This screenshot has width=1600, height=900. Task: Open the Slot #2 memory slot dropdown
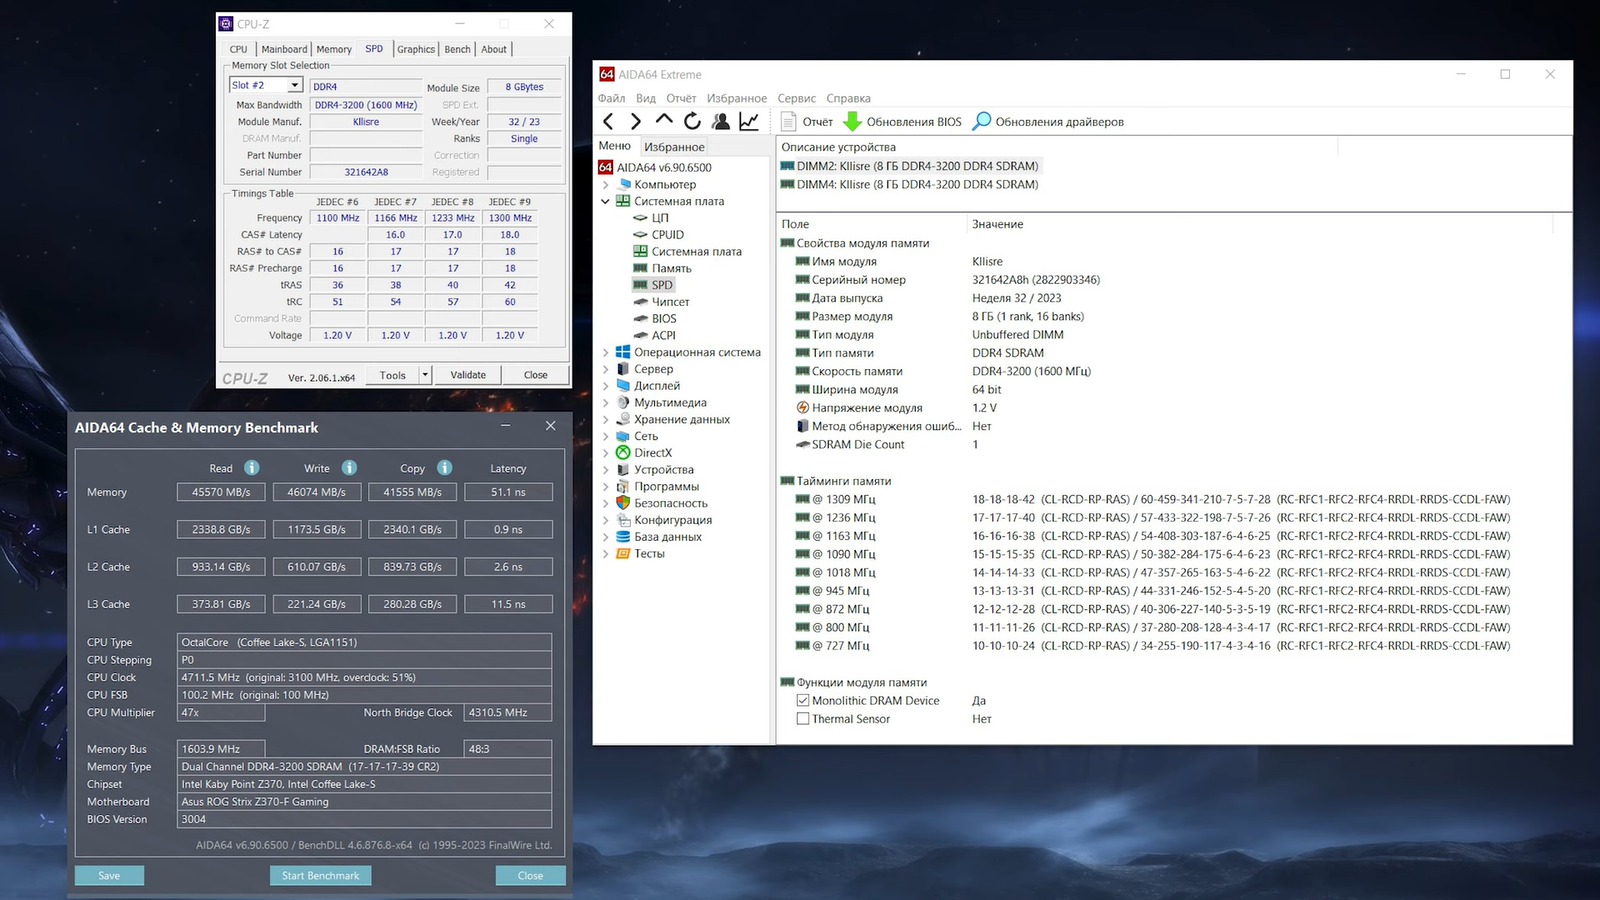point(294,86)
